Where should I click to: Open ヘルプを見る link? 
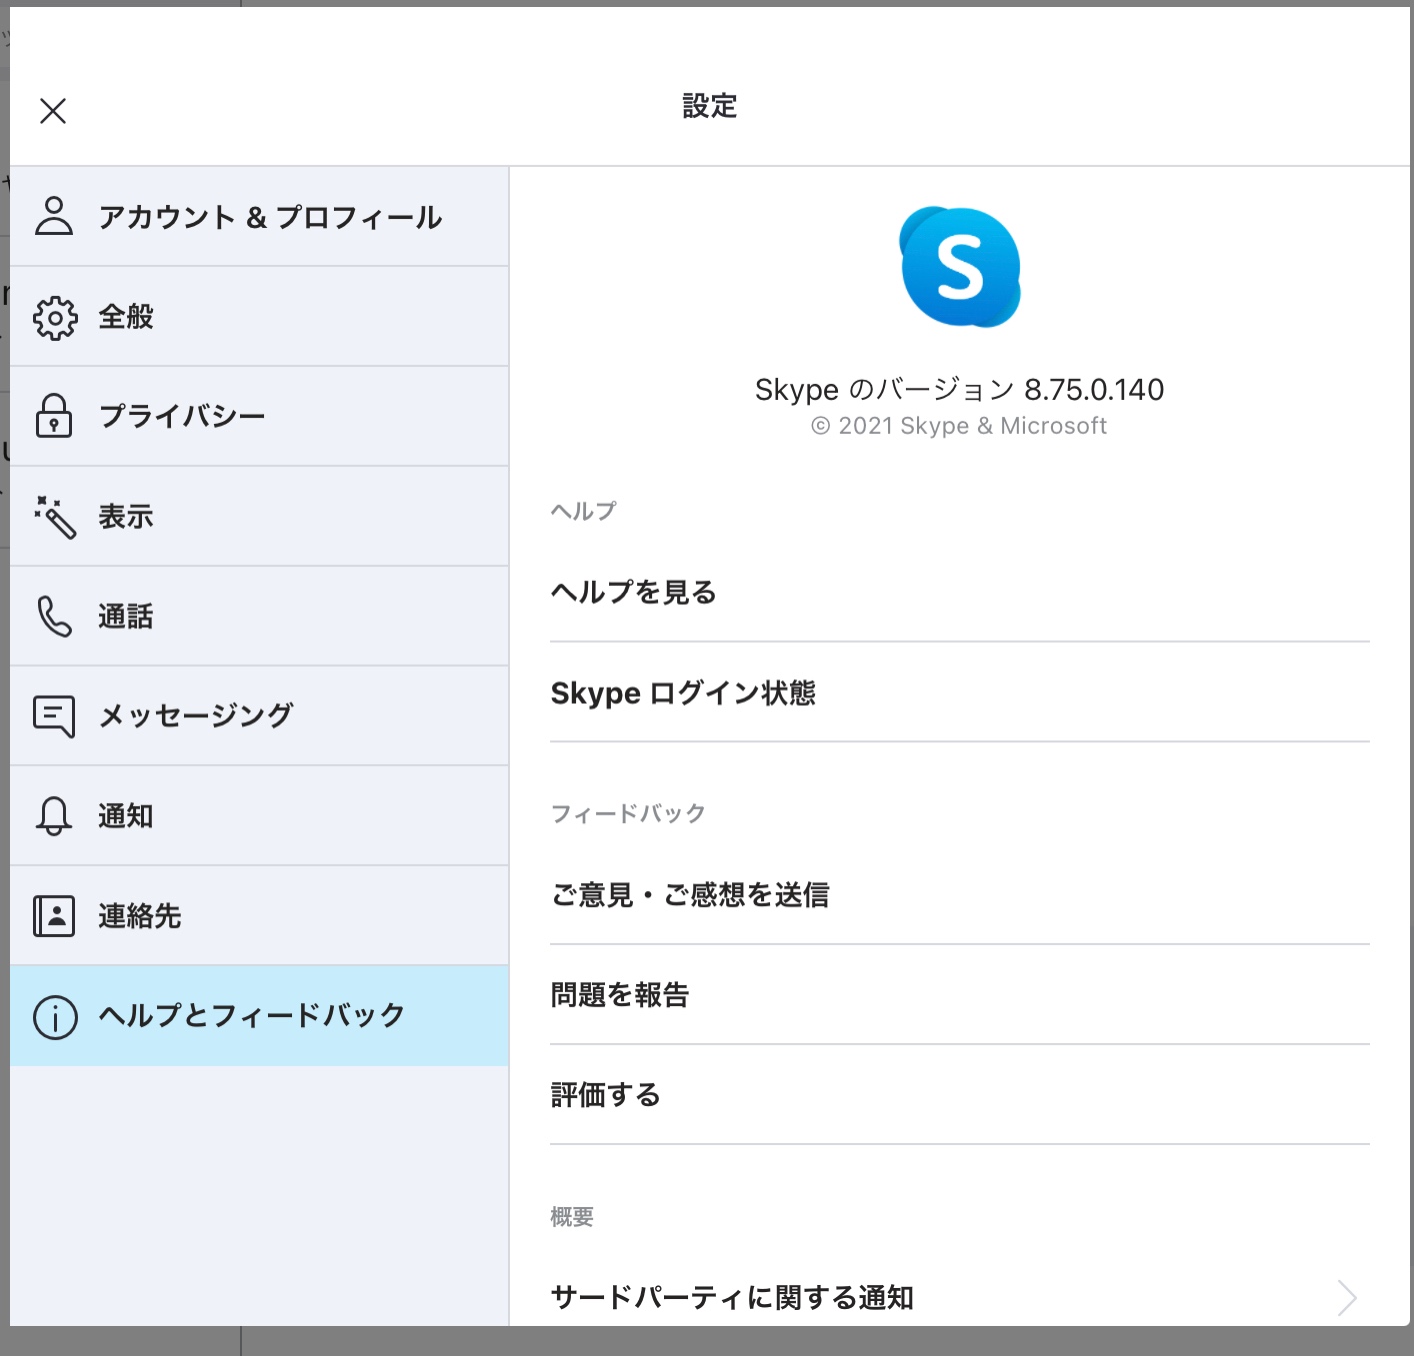[x=960, y=592]
